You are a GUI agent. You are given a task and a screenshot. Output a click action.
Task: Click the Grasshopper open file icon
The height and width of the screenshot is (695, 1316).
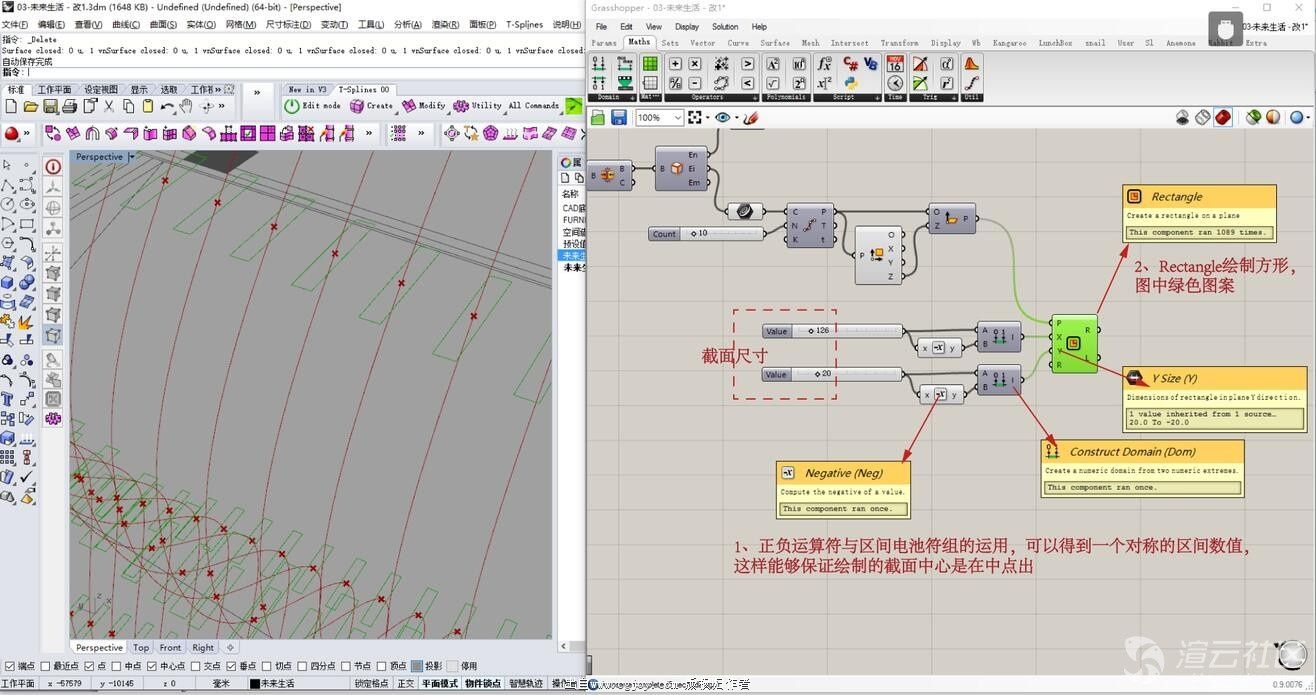point(598,118)
